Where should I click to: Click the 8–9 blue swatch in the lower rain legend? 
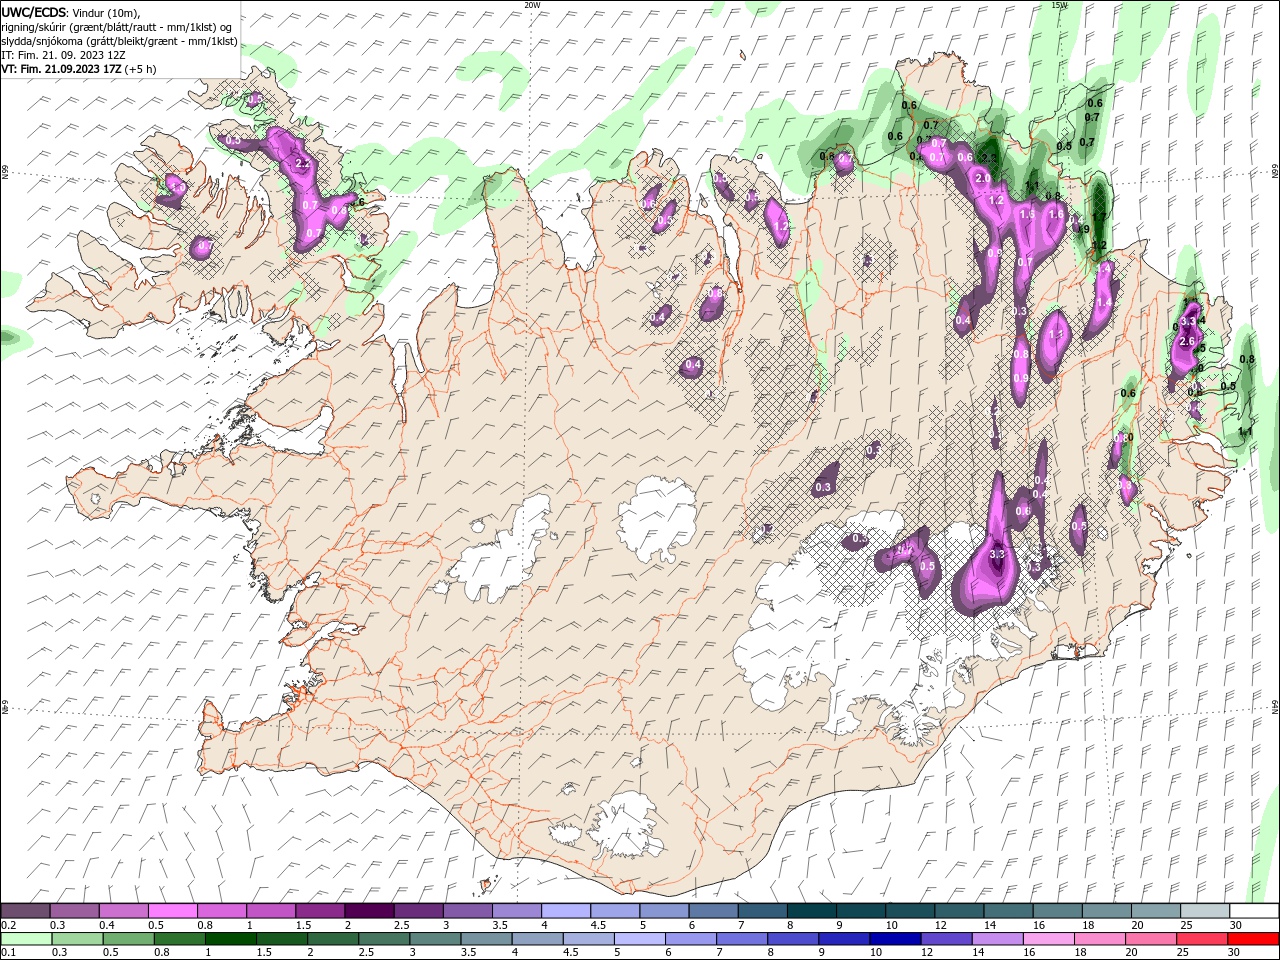tap(793, 939)
